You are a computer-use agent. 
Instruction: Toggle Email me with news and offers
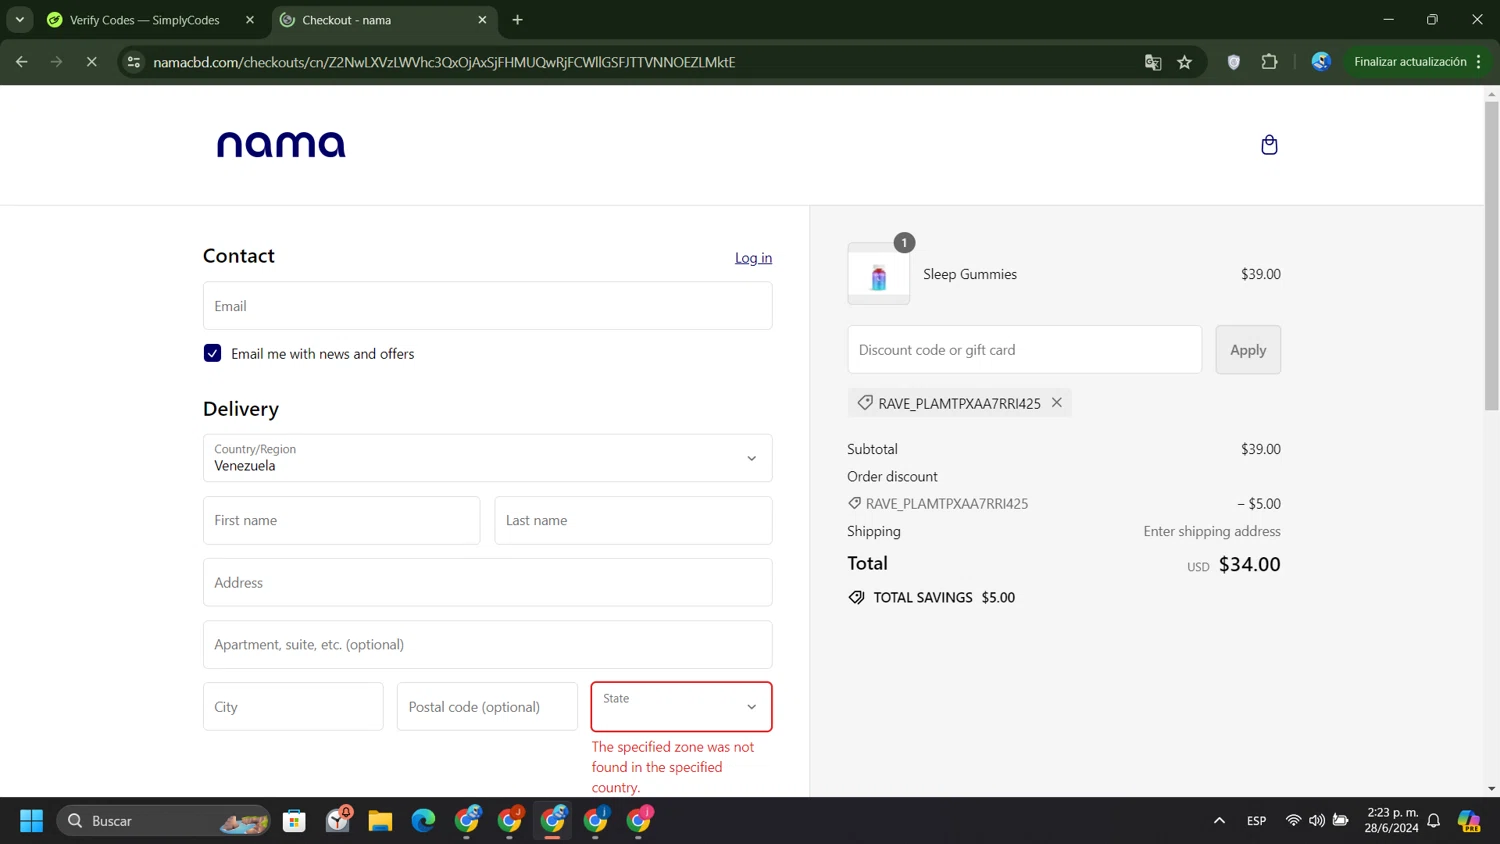(212, 353)
